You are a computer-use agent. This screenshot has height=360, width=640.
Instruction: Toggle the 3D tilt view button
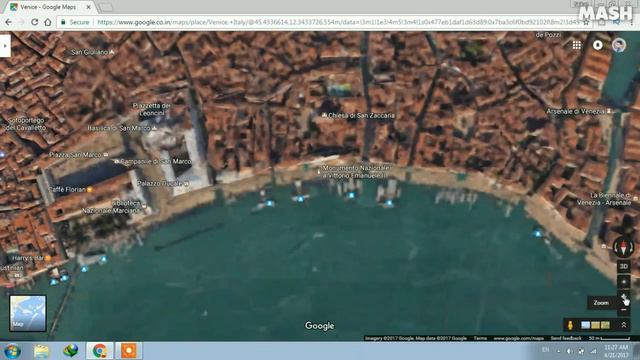click(624, 267)
